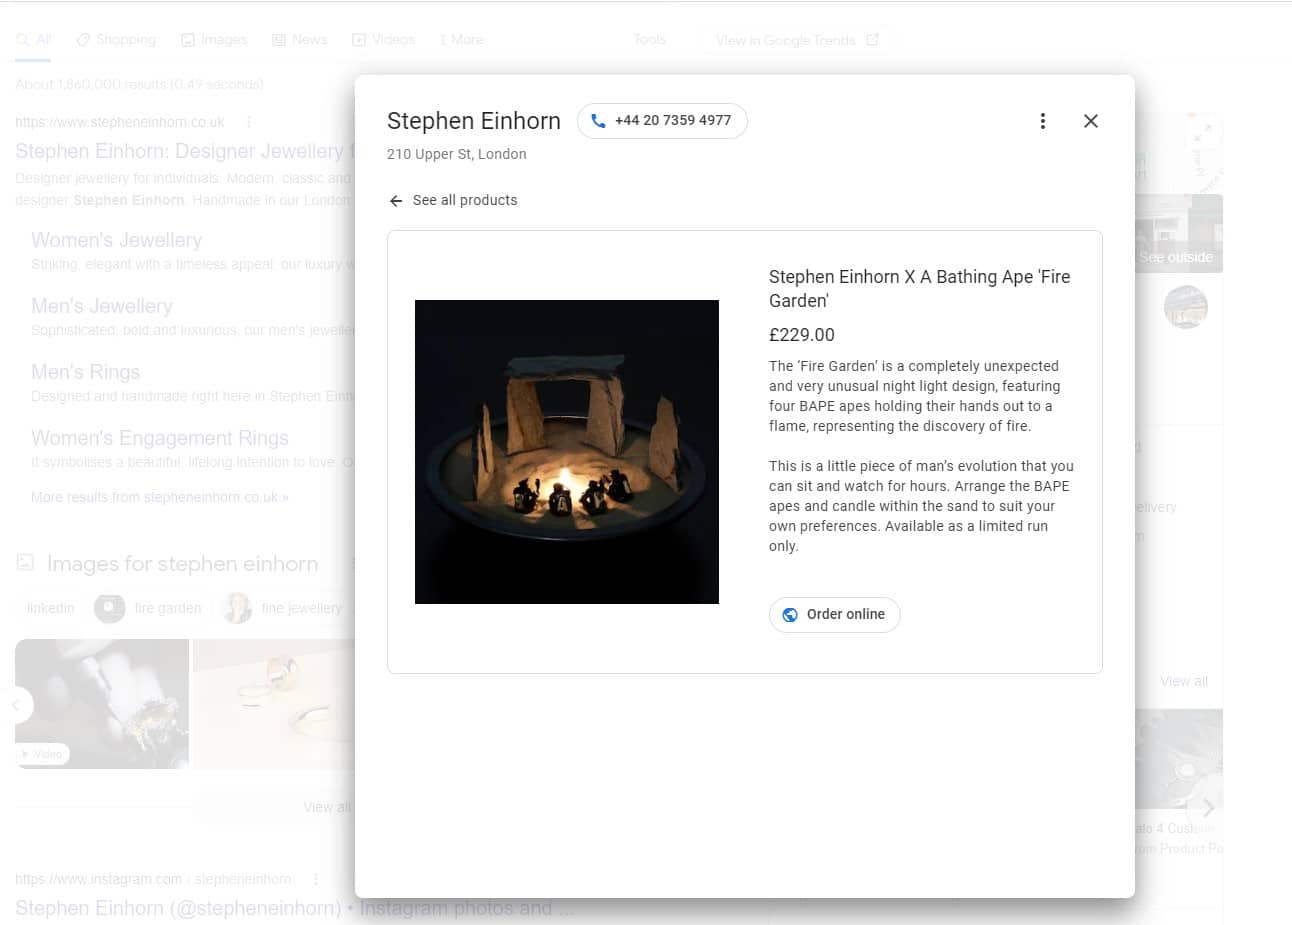Close the Stephen Einhorn product dialog
Viewport: 1292px width, 925px height.
tap(1091, 121)
